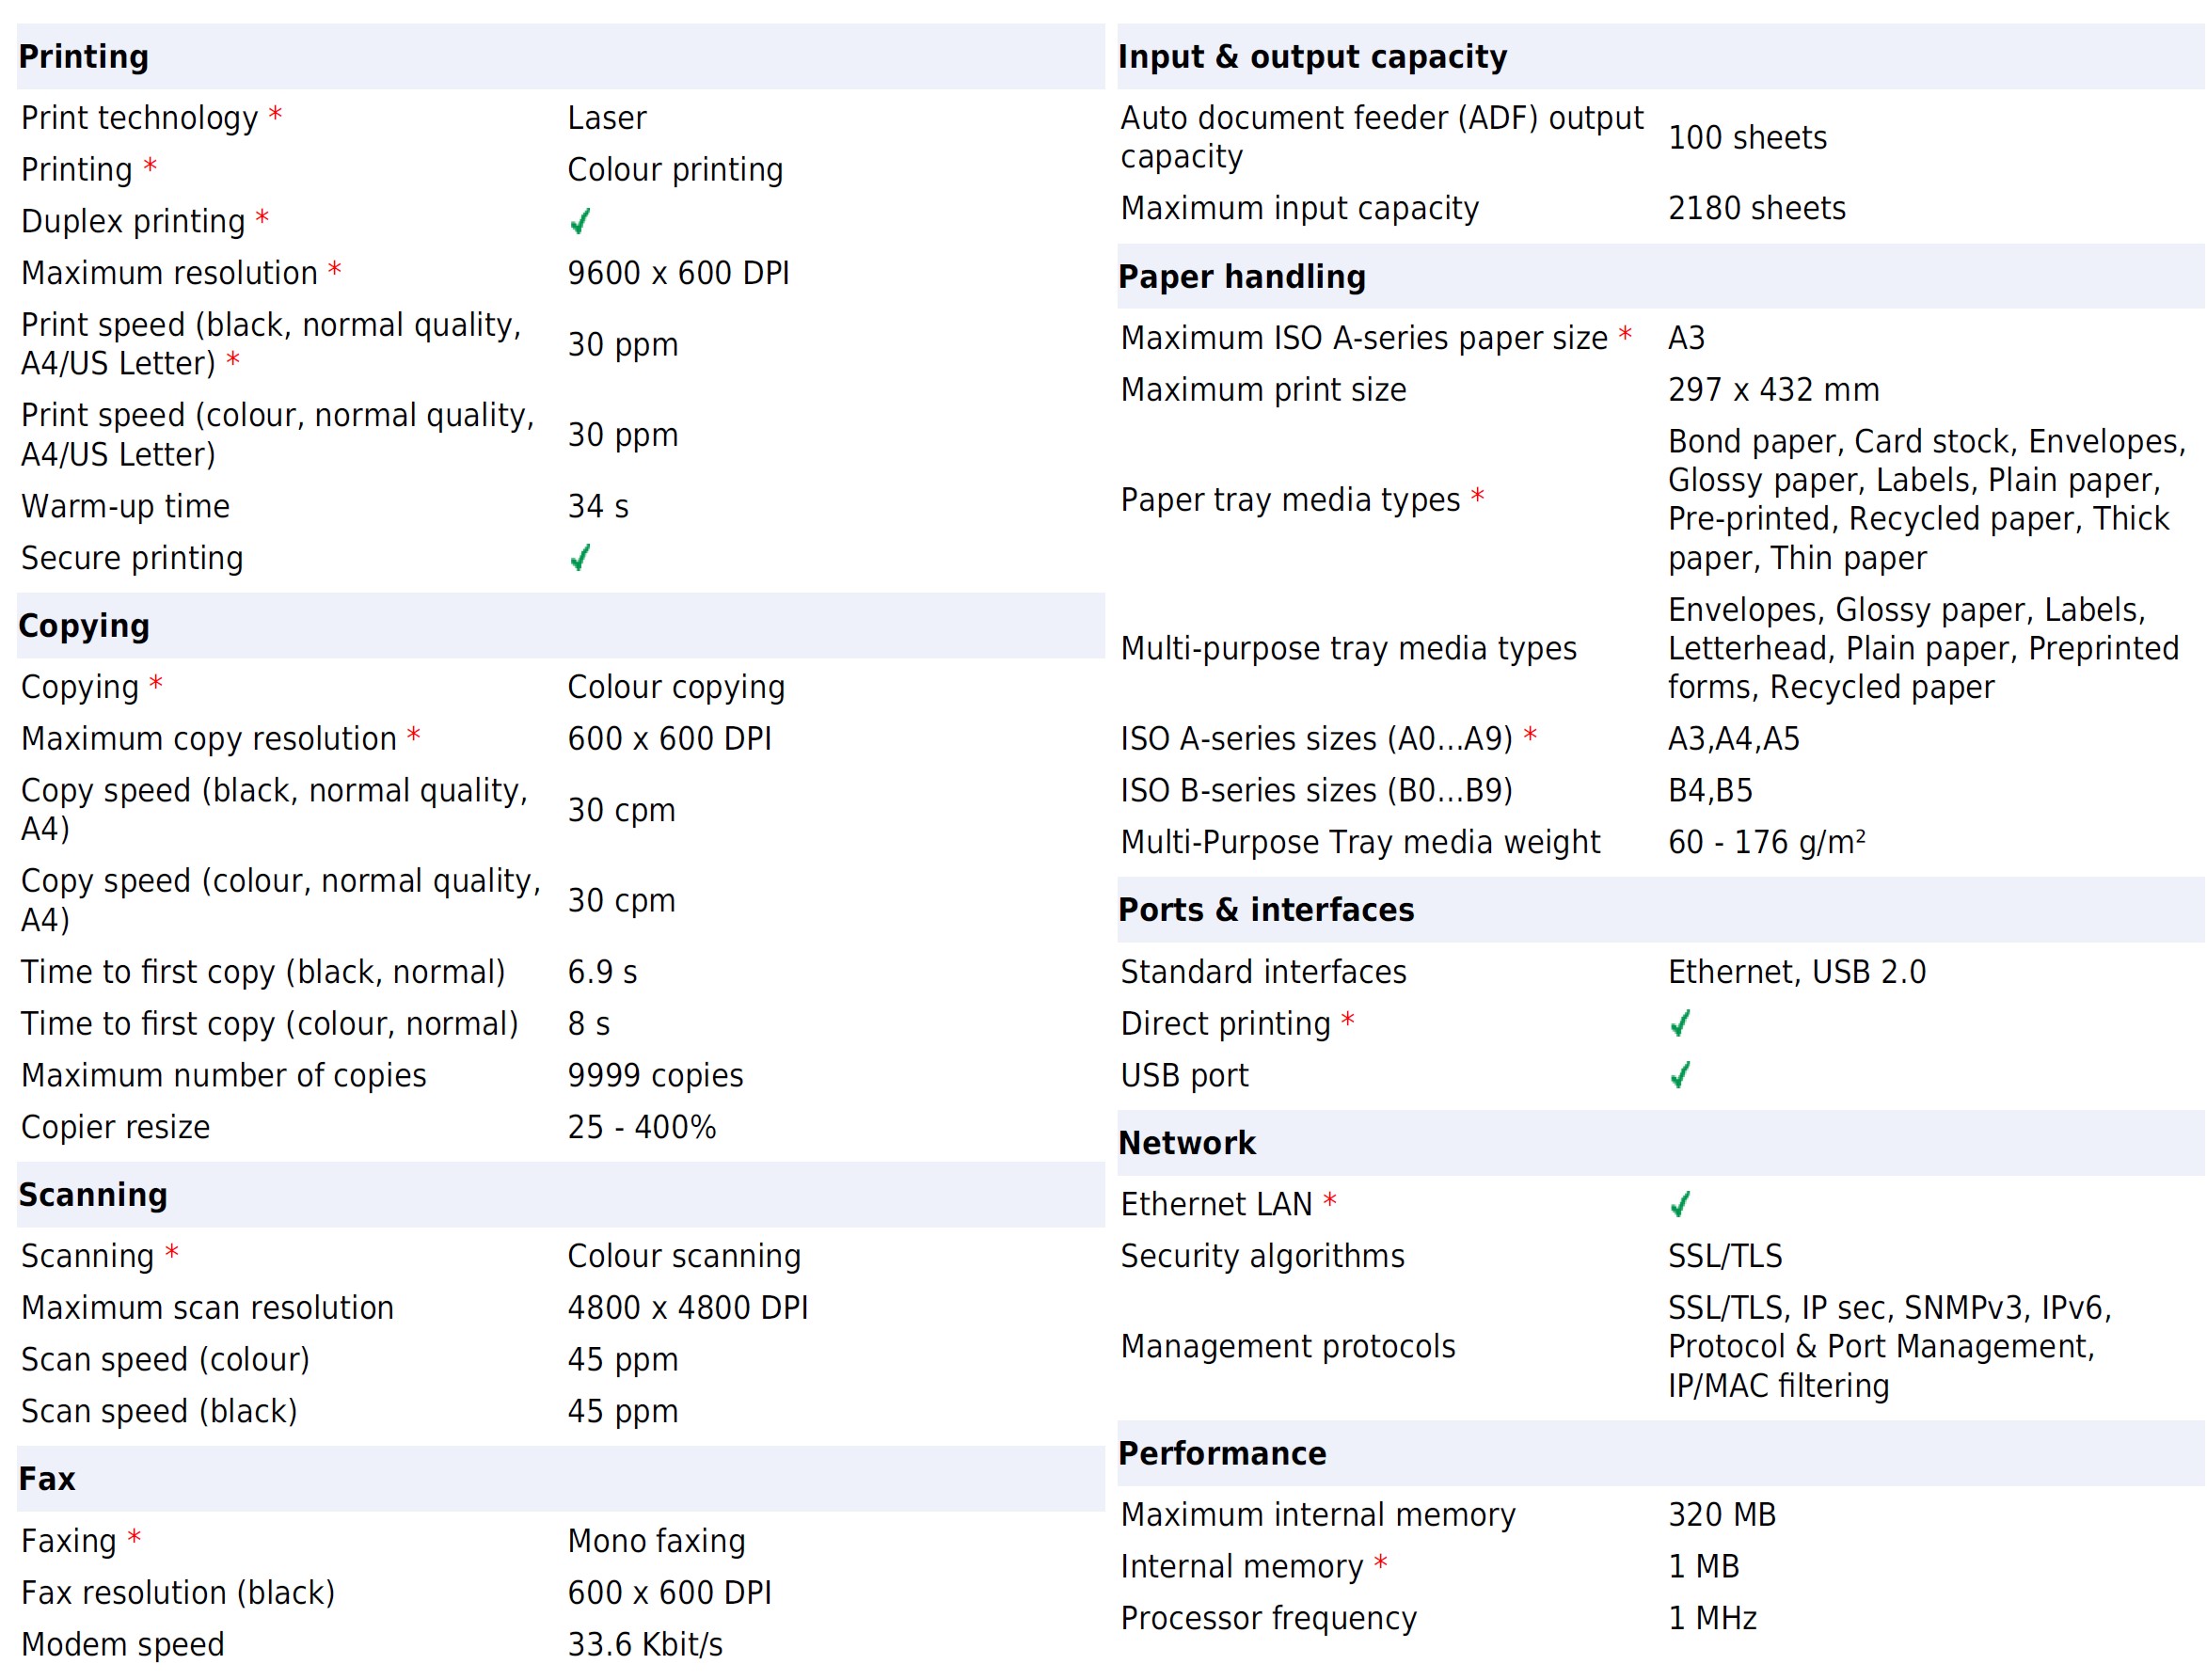Screen dimensions: 2207x1680
Task: Click the green checkmark for Duplex printing
Action: [580, 221]
